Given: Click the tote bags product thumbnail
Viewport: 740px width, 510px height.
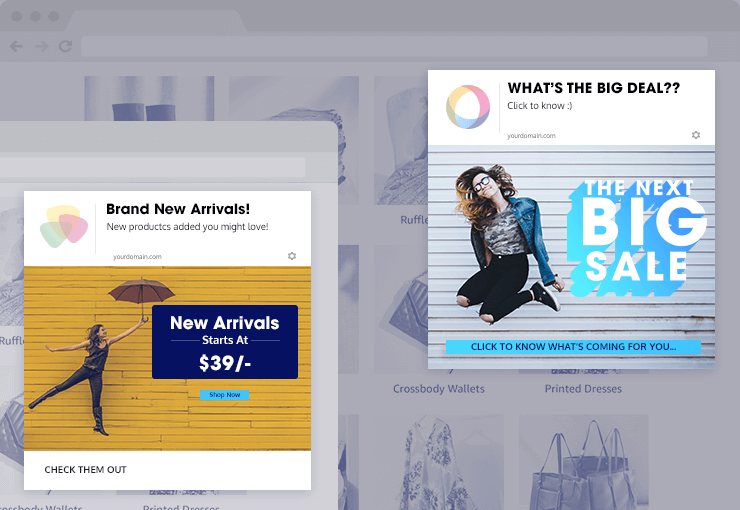Looking at the screenshot, I should click(x=584, y=462).
